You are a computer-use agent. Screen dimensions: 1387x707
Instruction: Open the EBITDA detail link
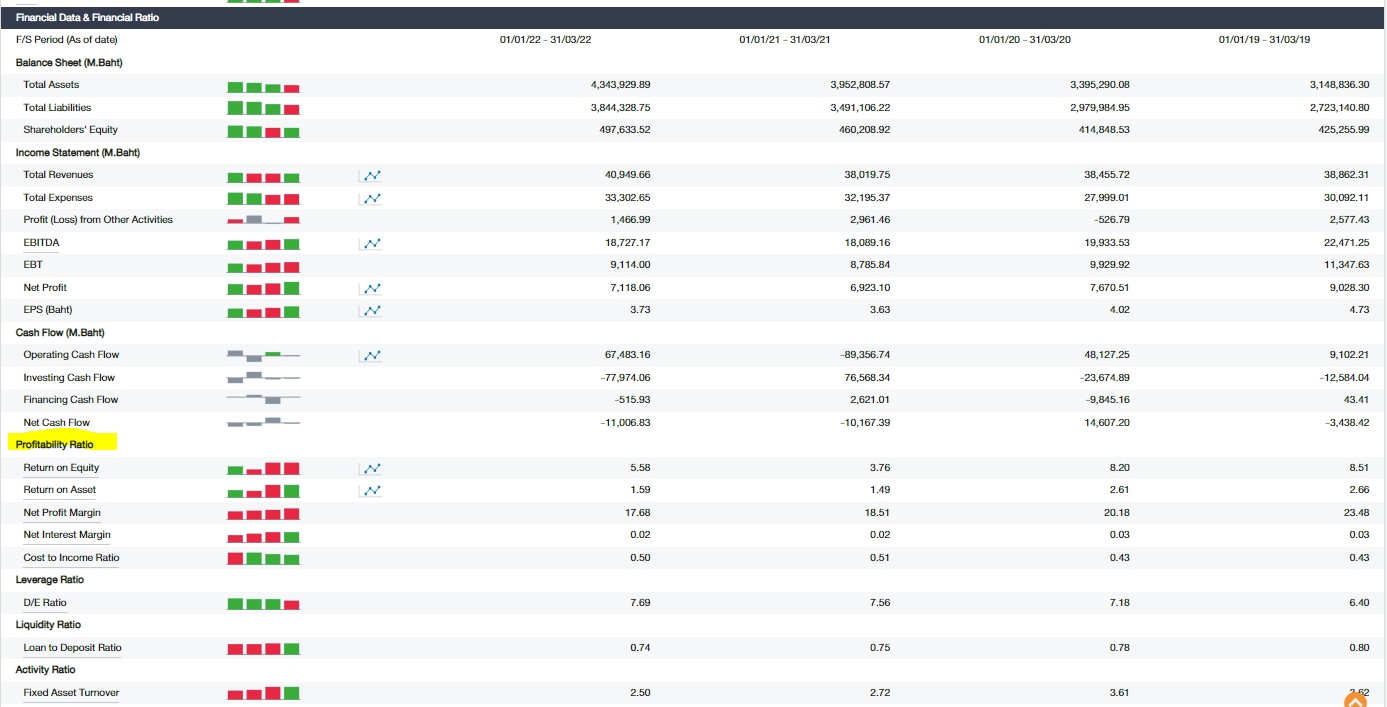[x=42, y=242]
